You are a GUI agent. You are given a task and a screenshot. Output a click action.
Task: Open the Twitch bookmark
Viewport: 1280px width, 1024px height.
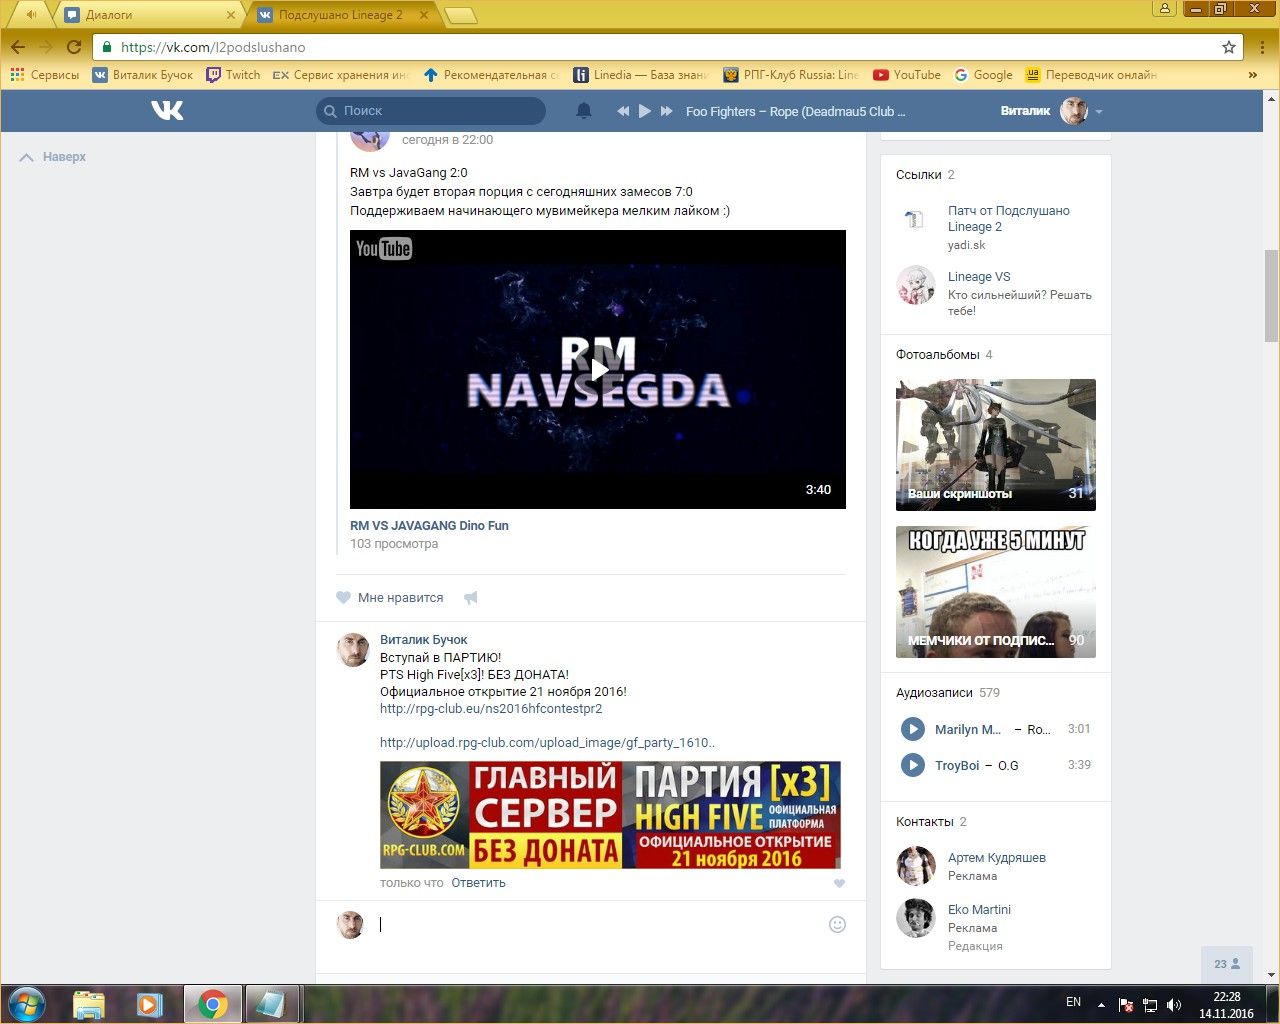click(x=233, y=75)
